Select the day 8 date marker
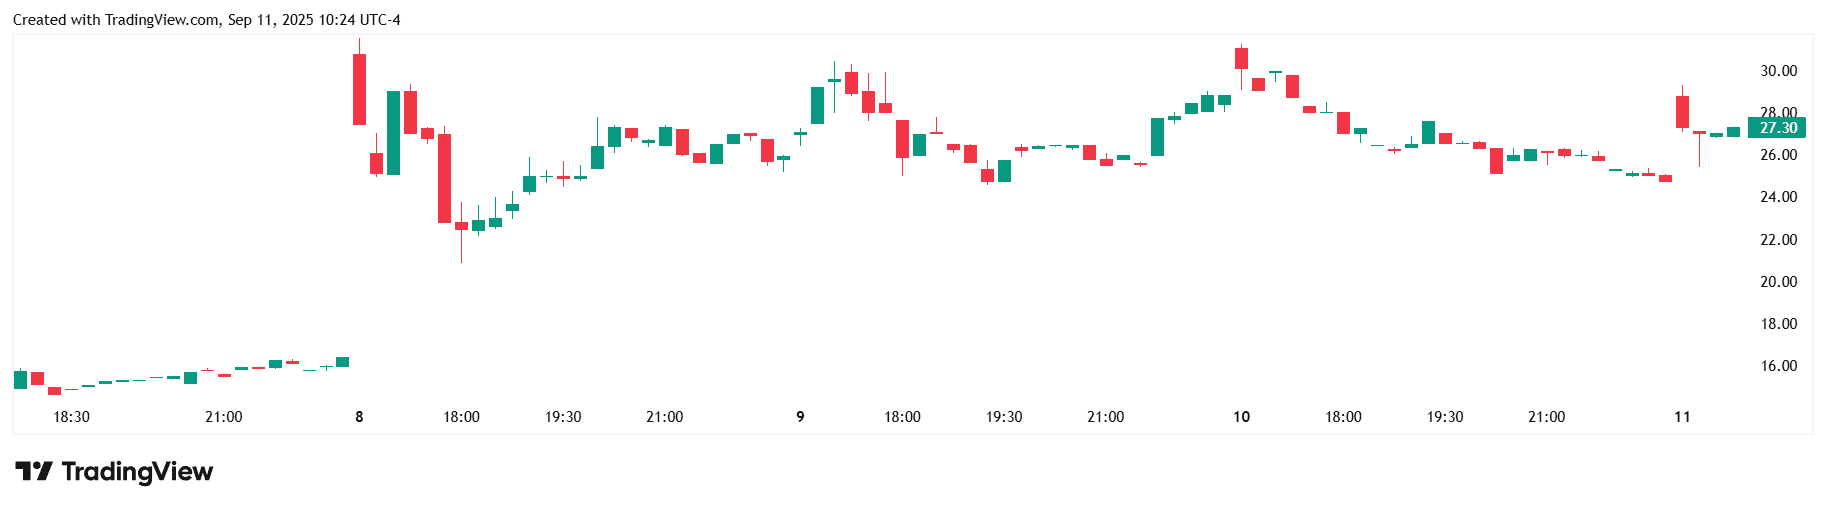This screenshot has height=509, width=1826. point(359,417)
